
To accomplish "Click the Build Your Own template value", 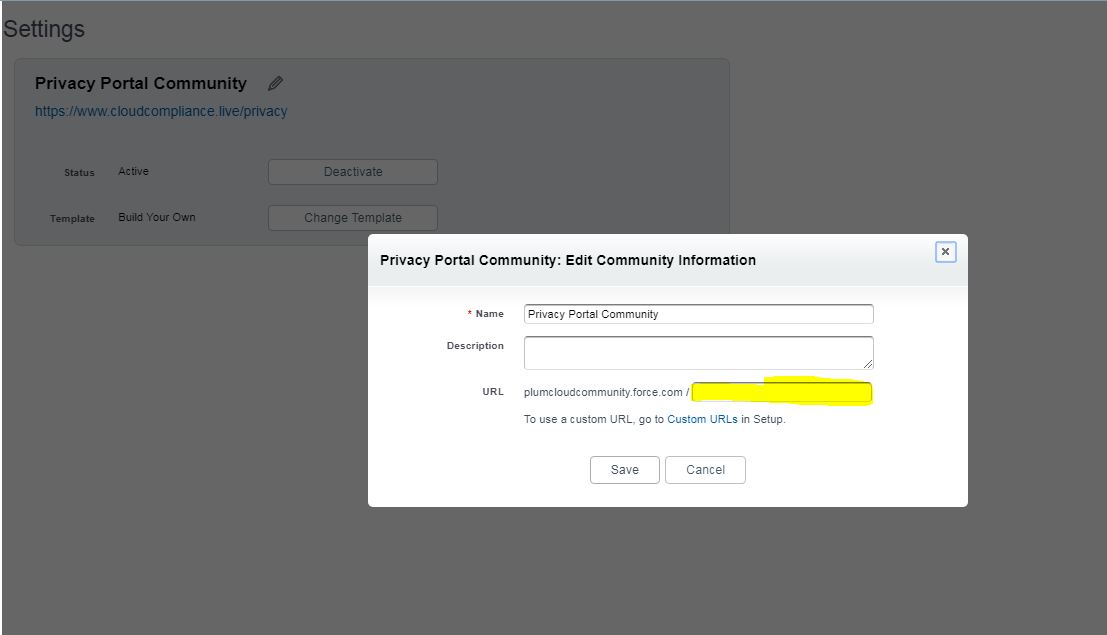I will [157, 218].
